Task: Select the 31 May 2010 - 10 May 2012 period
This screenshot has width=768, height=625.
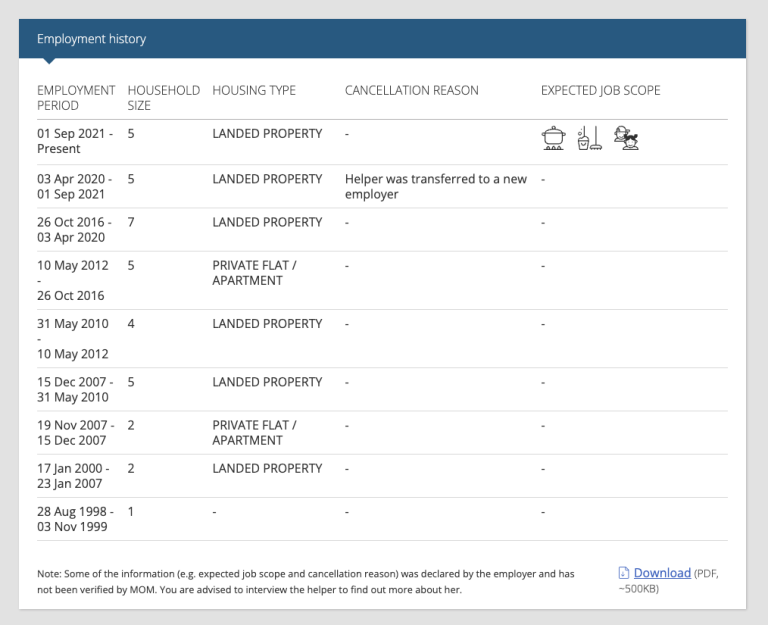Action: [x=72, y=338]
